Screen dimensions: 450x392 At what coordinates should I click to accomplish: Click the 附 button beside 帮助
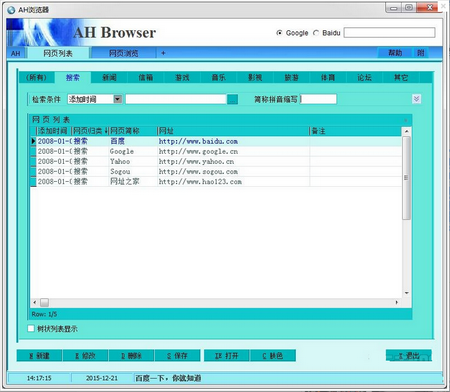[421, 53]
